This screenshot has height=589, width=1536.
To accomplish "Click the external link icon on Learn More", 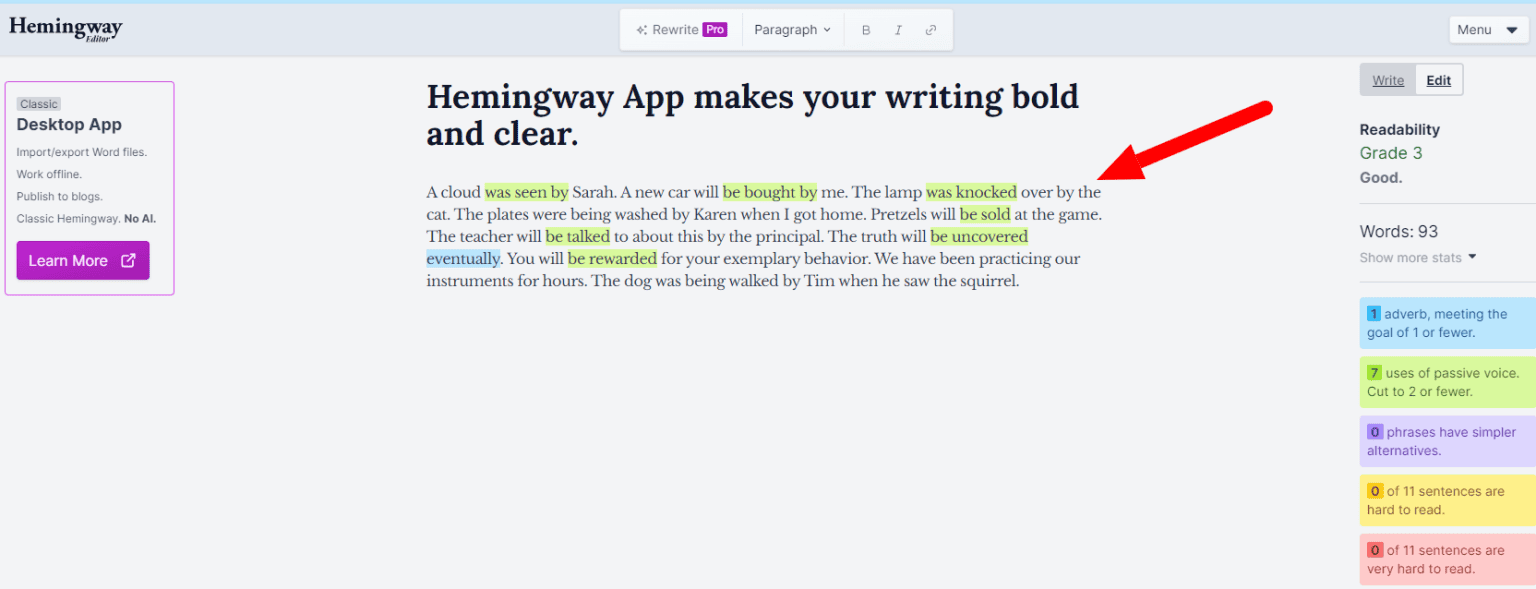I will [127, 260].
